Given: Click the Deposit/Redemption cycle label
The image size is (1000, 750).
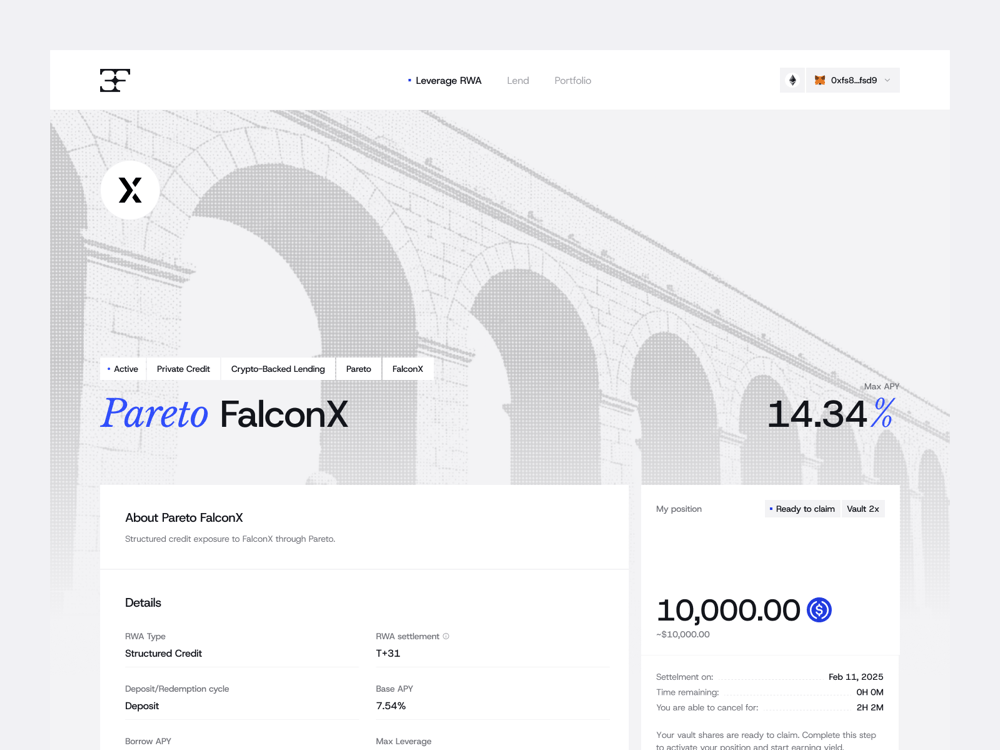Looking at the screenshot, I should click(177, 689).
